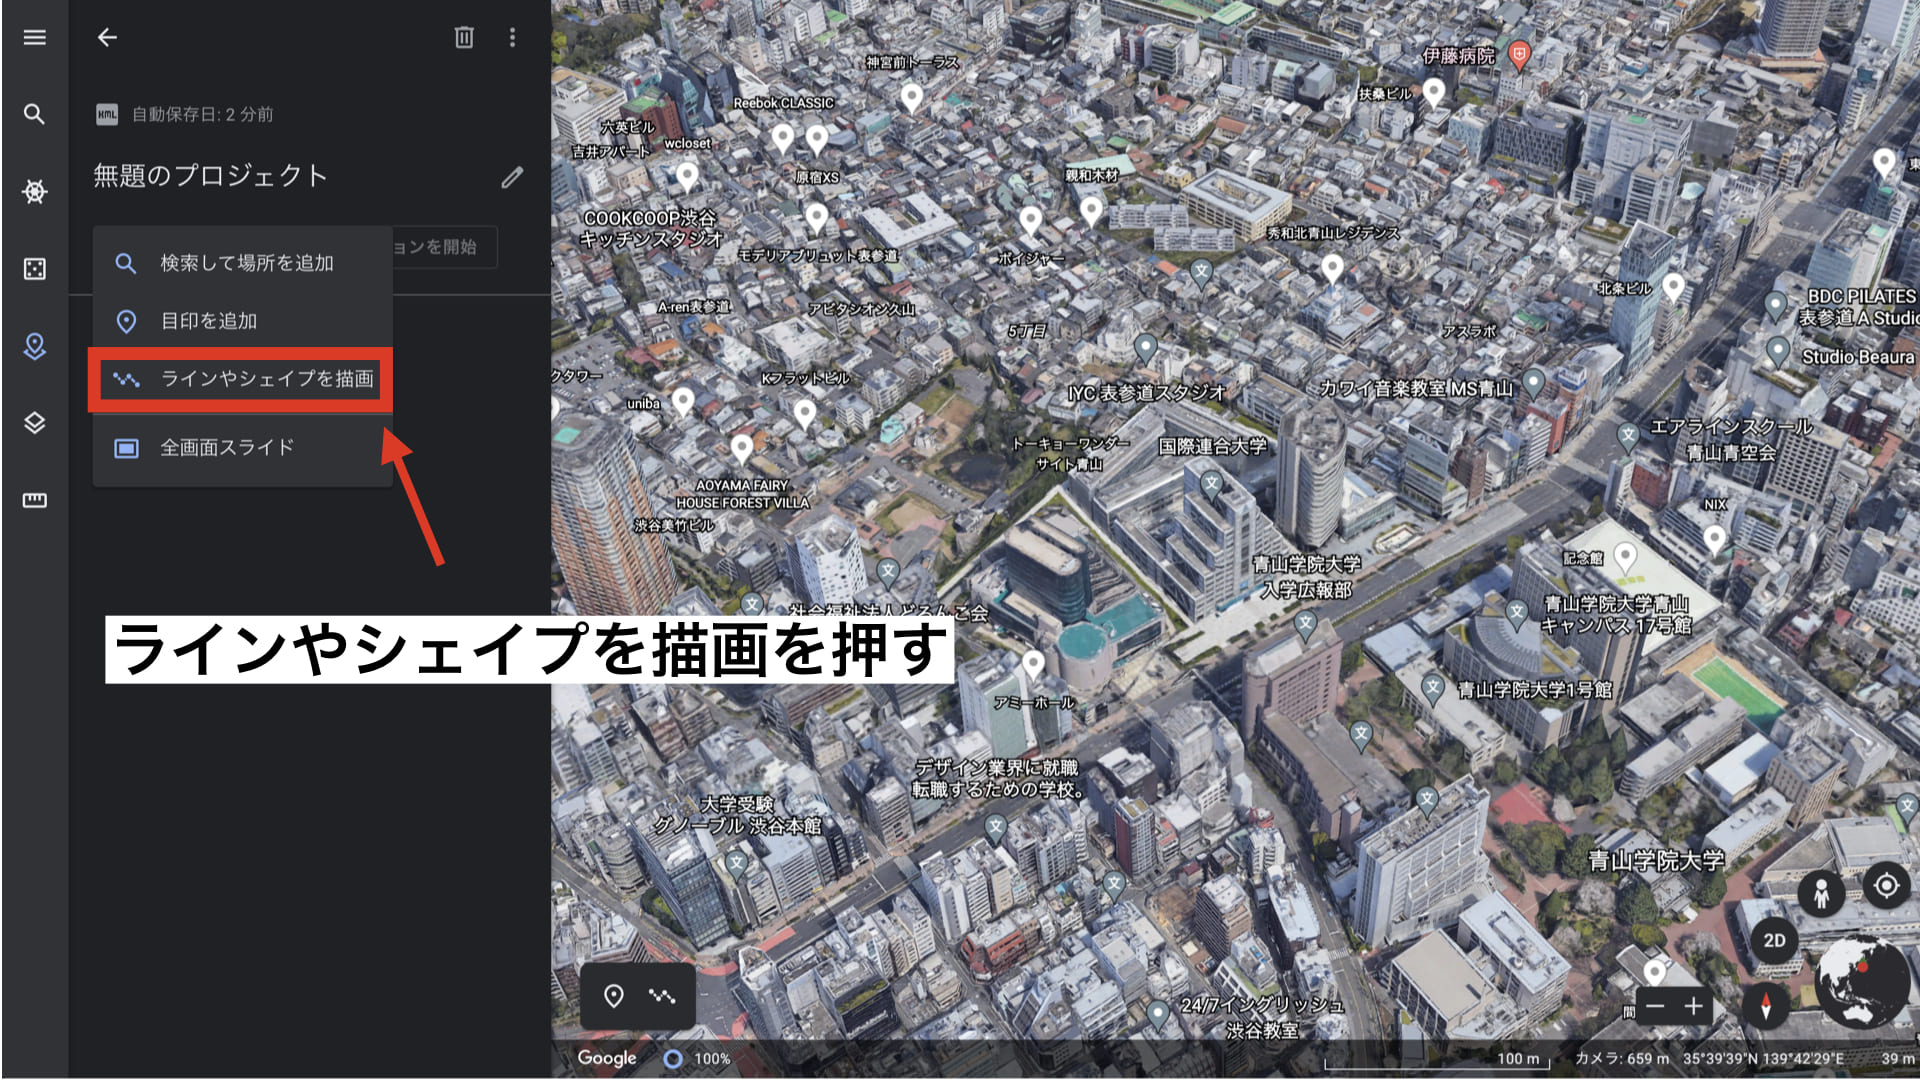Click the アミーホール map label
This screenshot has width=1920, height=1080.
[1034, 703]
